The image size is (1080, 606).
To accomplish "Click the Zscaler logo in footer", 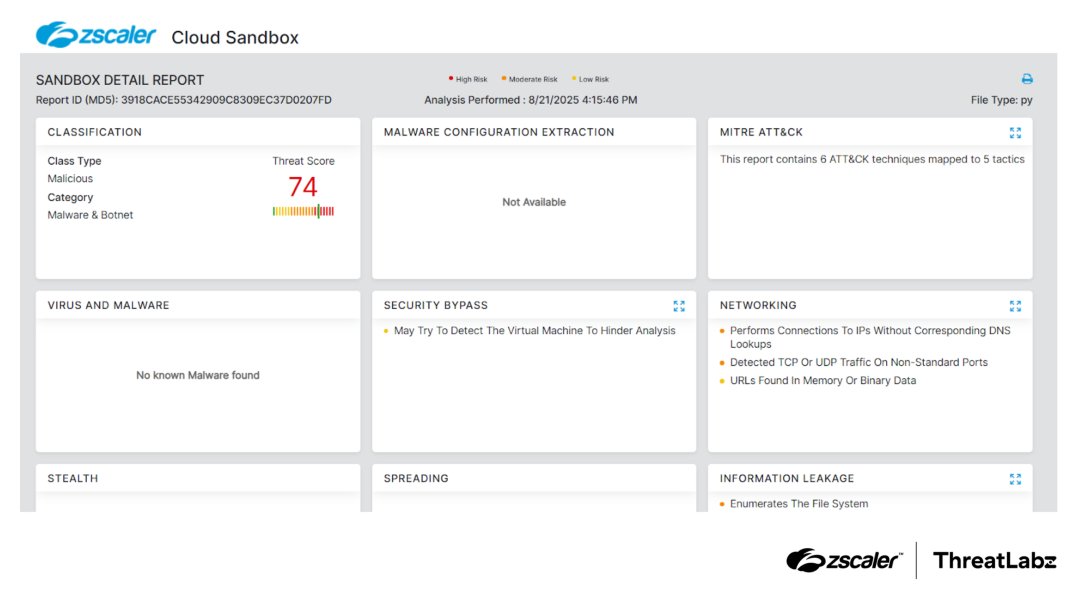I will 843,561.
